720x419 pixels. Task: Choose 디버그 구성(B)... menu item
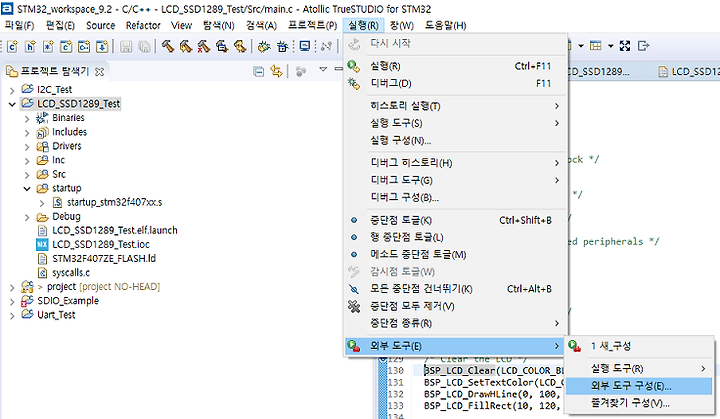pyautogui.click(x=456, y=198)
